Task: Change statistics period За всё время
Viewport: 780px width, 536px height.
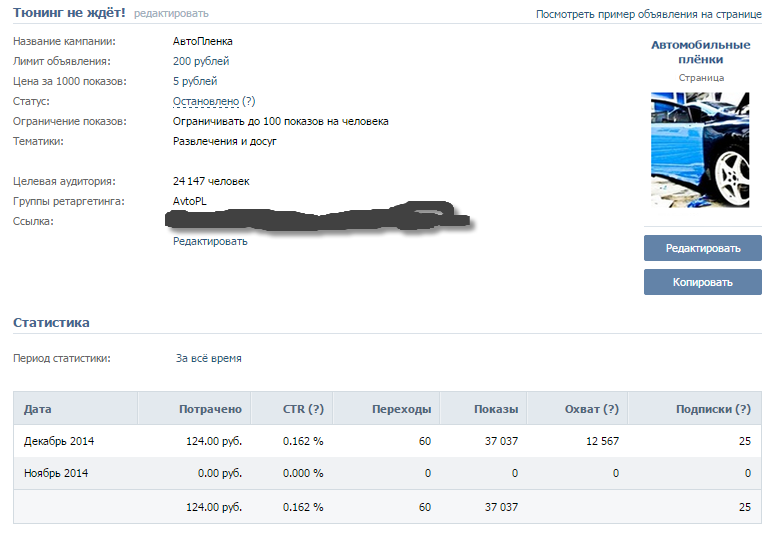Action: coord(208,358)
